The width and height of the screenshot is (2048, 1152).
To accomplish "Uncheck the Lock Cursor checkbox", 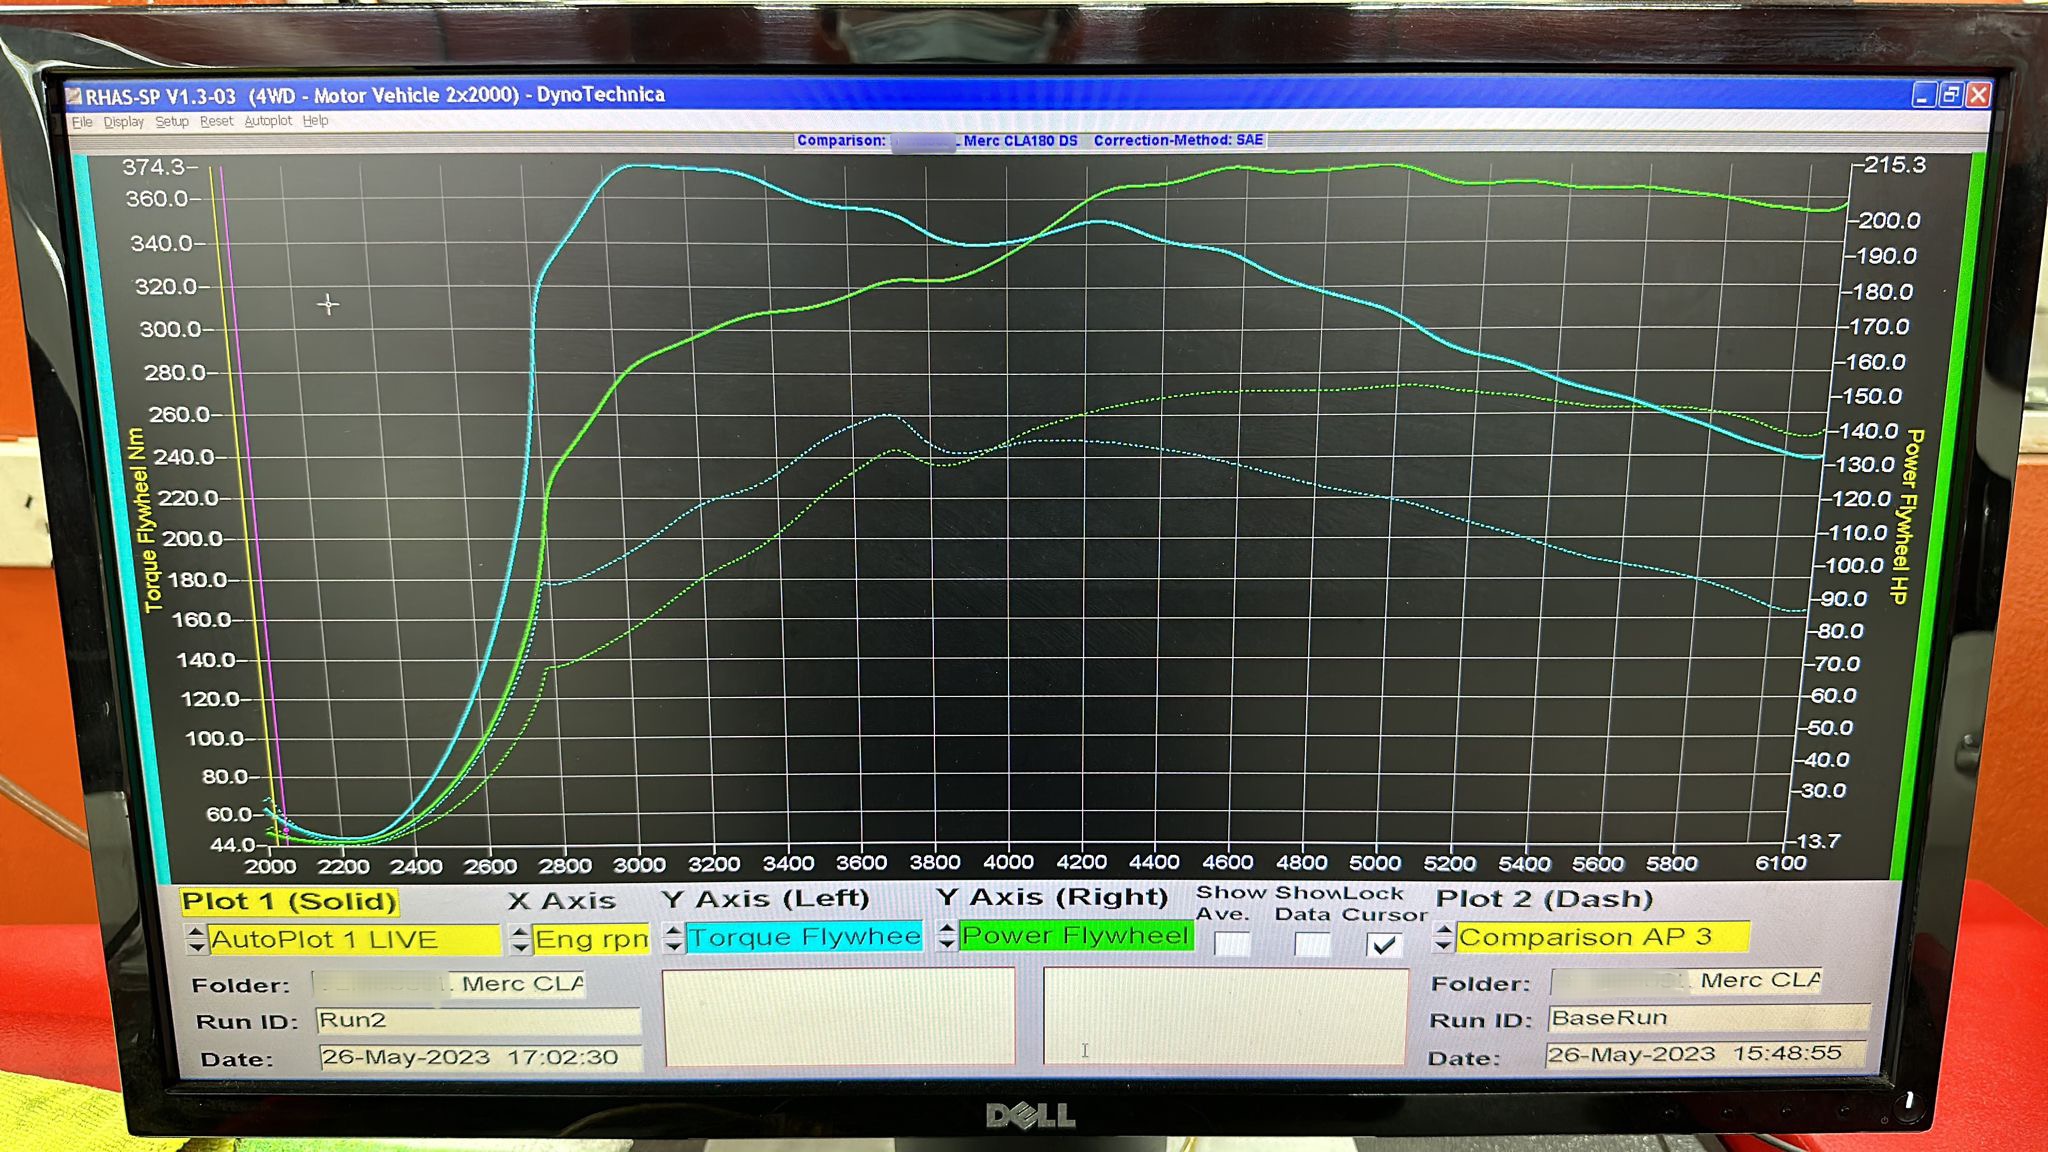I will pyautogui.click(x=1384, y=944).
